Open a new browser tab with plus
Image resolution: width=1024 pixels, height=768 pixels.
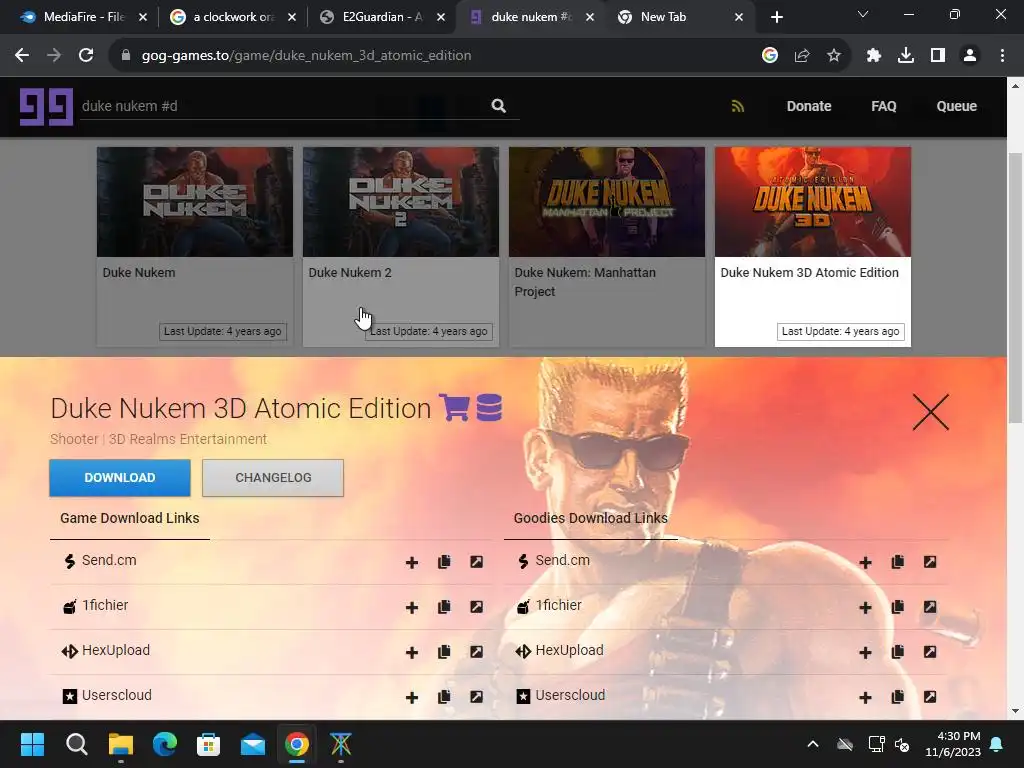(x=776, y=17)
